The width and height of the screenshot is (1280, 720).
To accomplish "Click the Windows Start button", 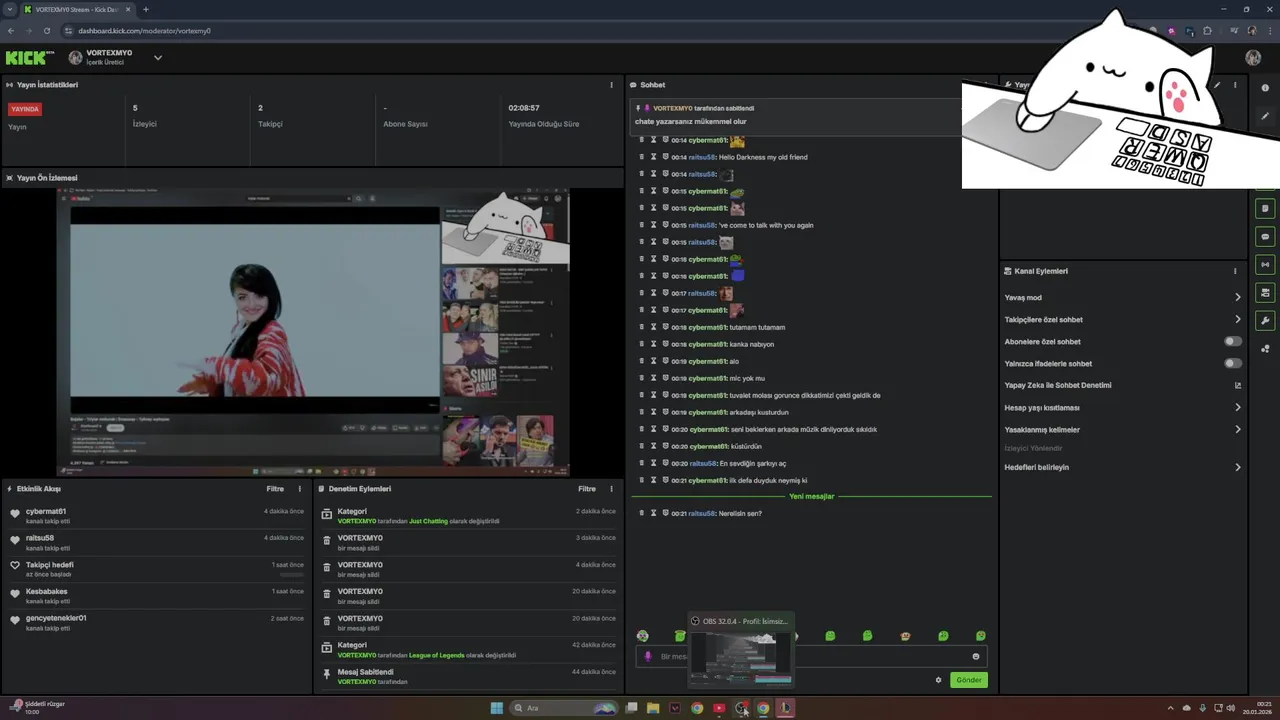I will (496, 708).
